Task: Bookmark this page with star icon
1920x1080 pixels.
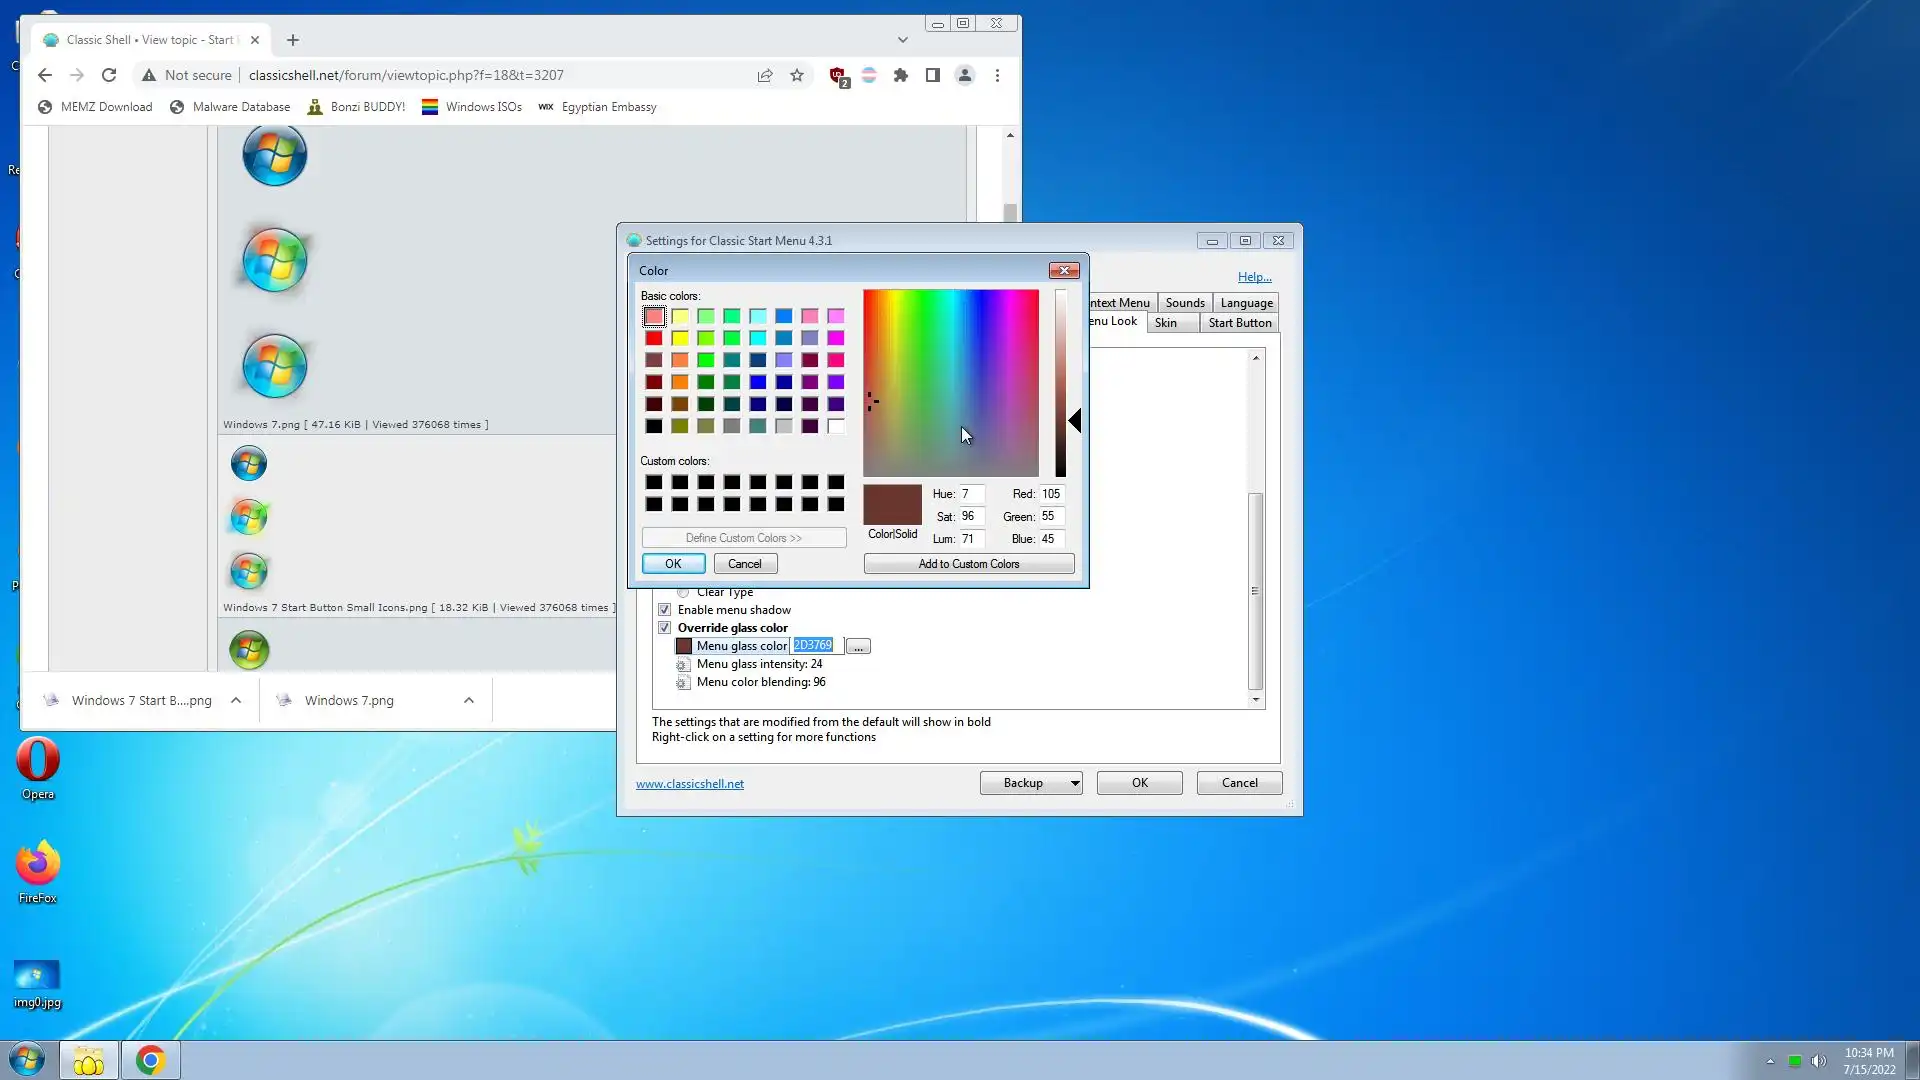Action: click(797, 75)
